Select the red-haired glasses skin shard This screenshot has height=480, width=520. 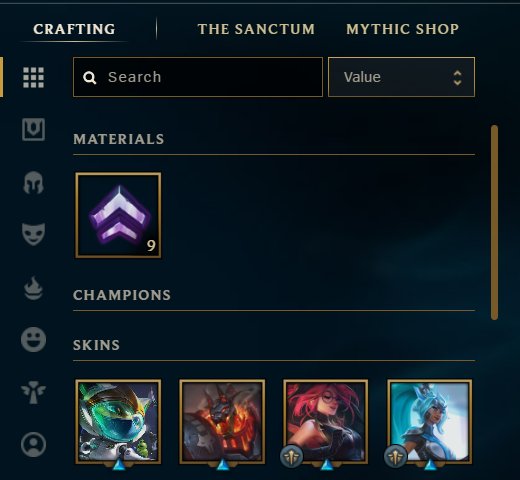point(326,422)
